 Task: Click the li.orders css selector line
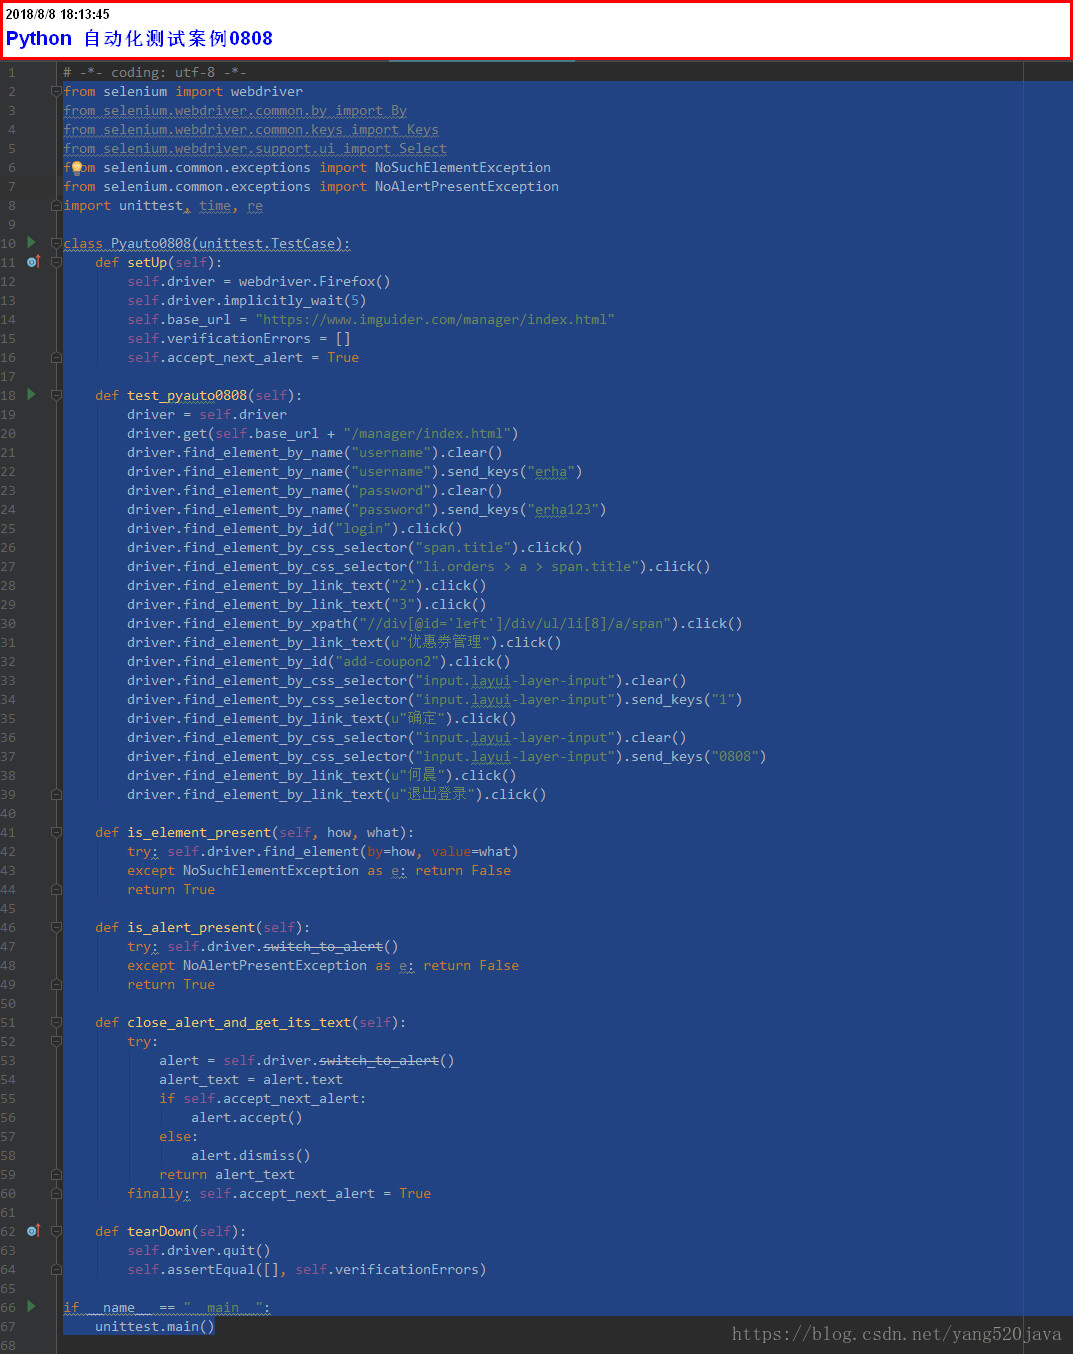coord(419,566)
